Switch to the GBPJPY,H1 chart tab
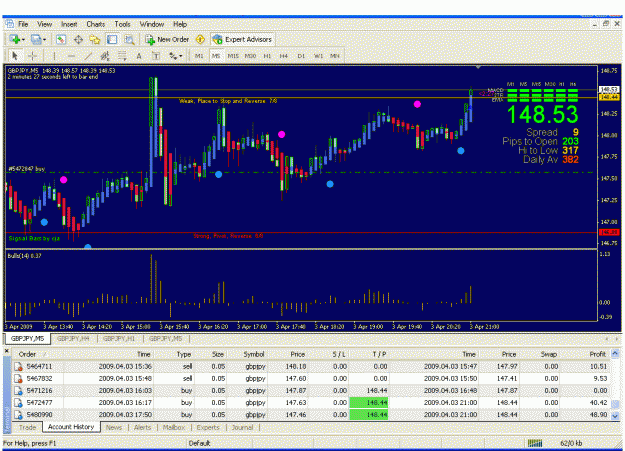 pos(119,339)
